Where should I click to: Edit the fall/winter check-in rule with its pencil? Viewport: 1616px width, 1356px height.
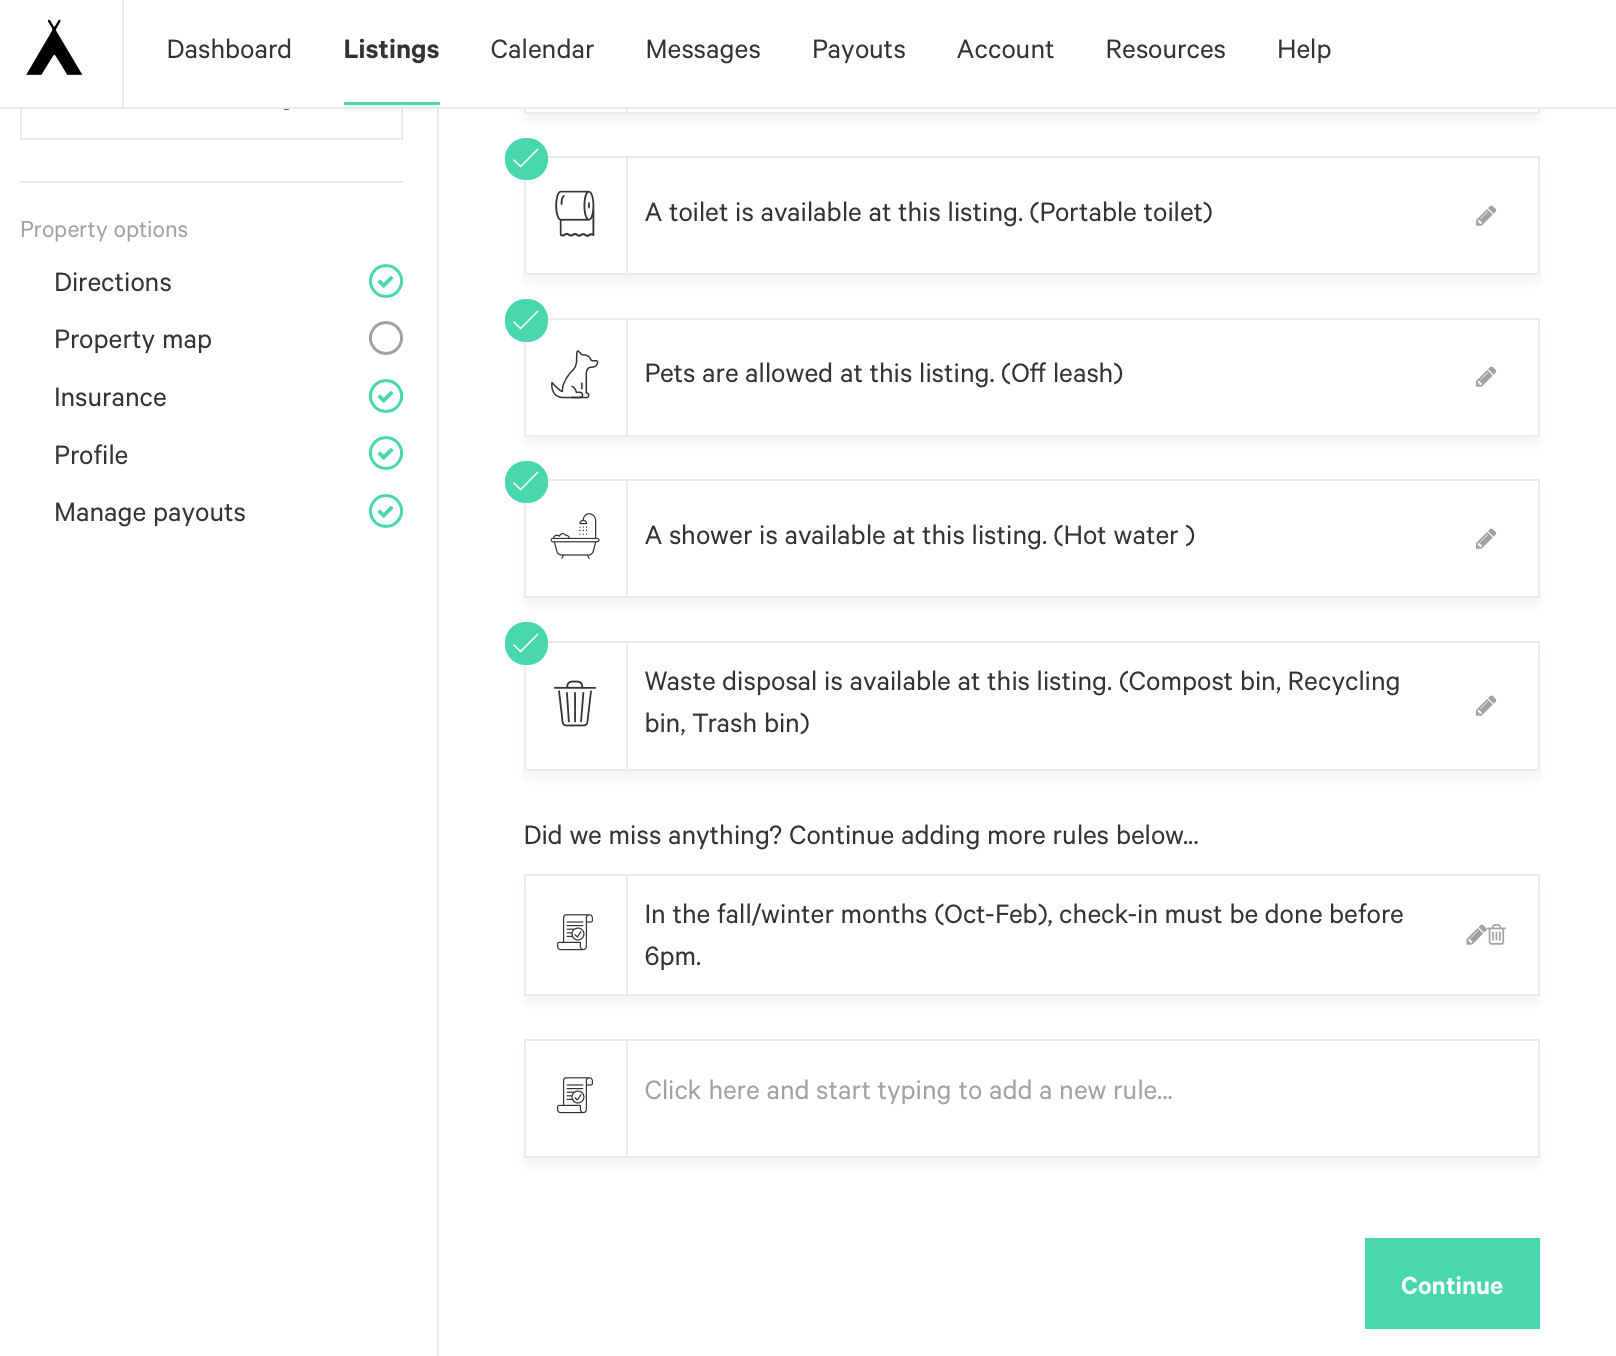click(x=1476, y=935)
